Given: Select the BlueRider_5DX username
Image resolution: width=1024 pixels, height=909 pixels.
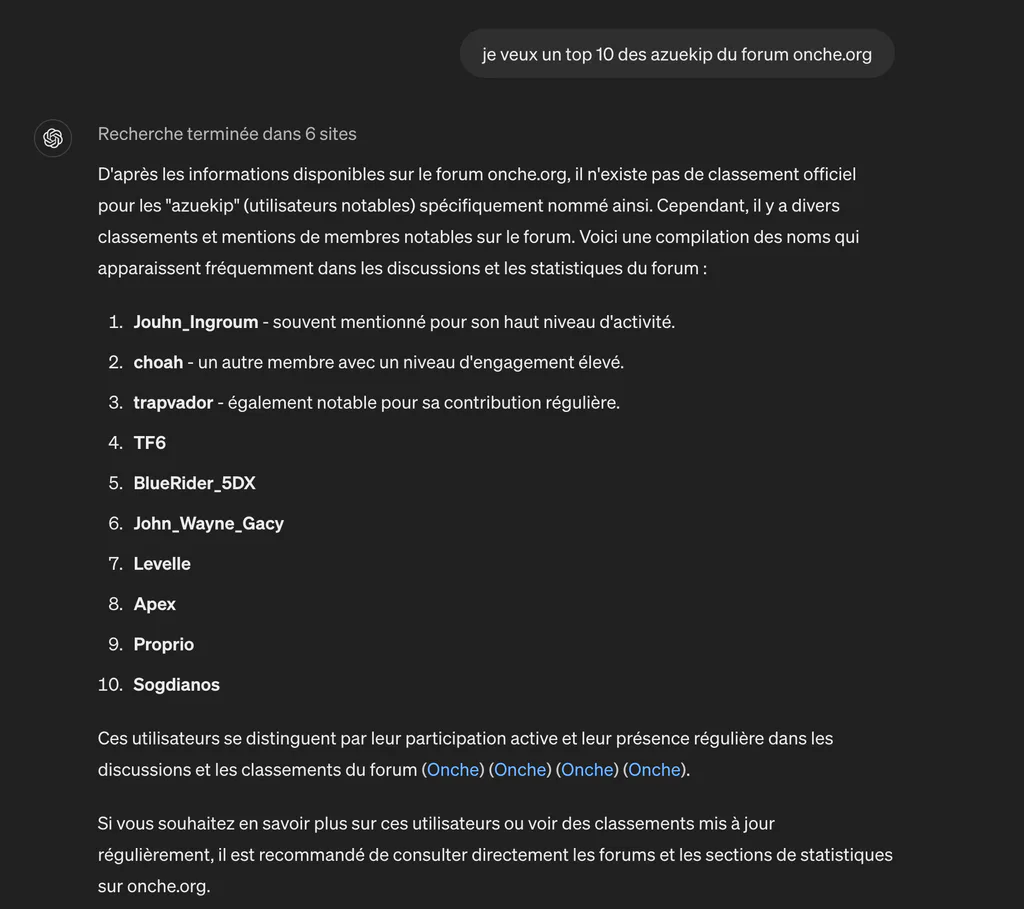Looking at the screenshot, I should pyautogui.click(x=195, y=483).
